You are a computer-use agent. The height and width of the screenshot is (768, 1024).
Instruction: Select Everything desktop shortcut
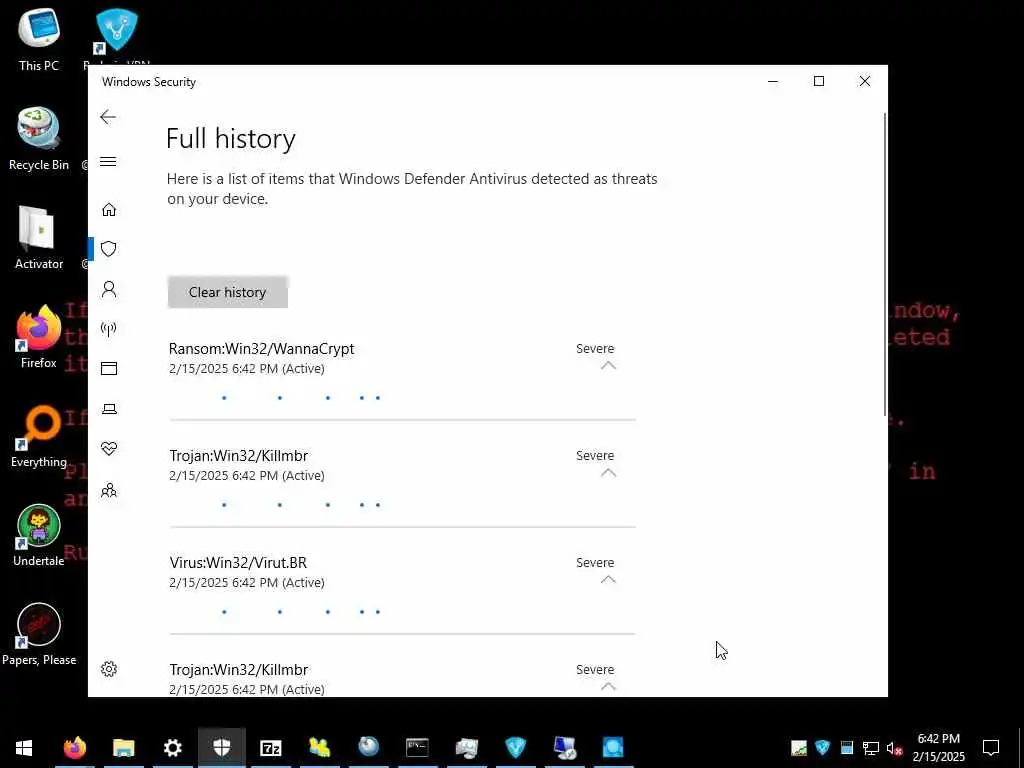[39, 437]
